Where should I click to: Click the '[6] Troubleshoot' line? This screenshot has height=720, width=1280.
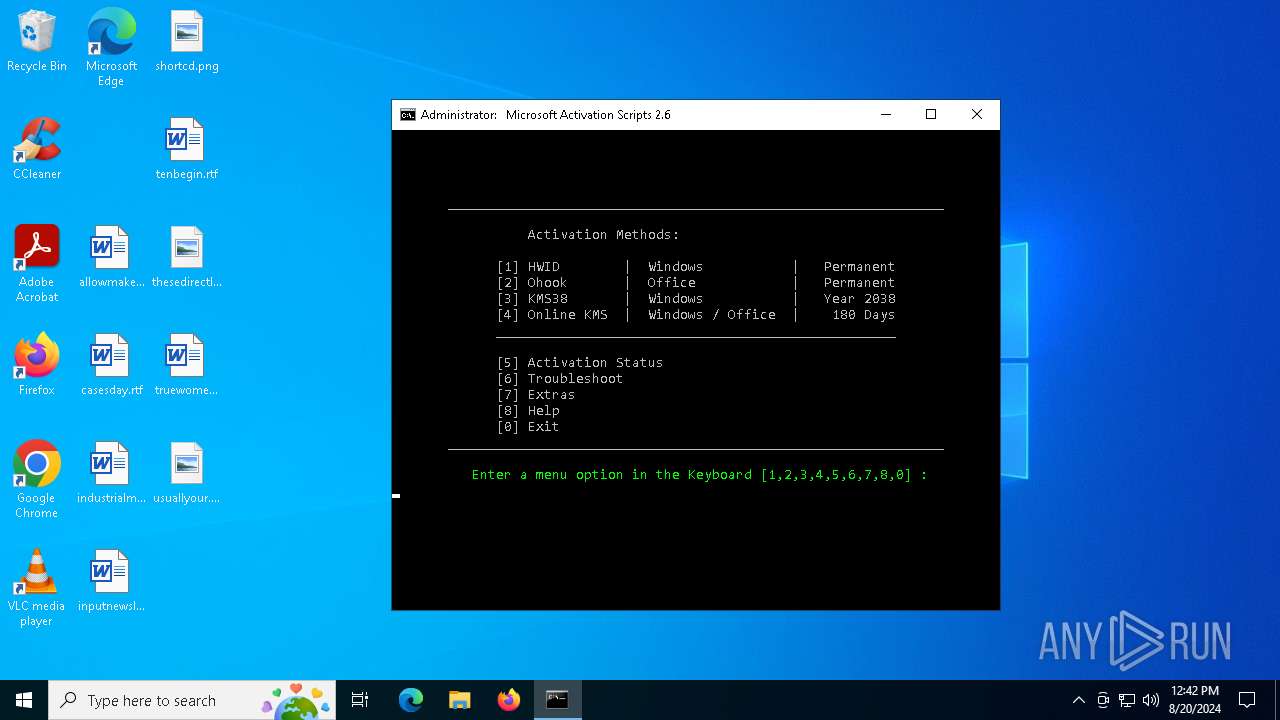560,379
